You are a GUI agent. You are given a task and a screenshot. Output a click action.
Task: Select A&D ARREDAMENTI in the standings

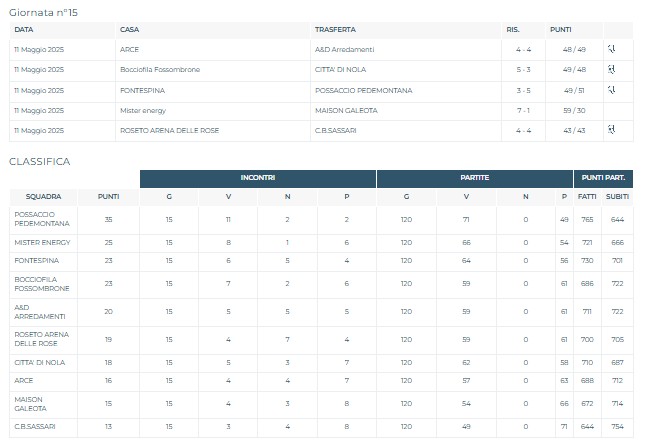[x=40, y=312]
